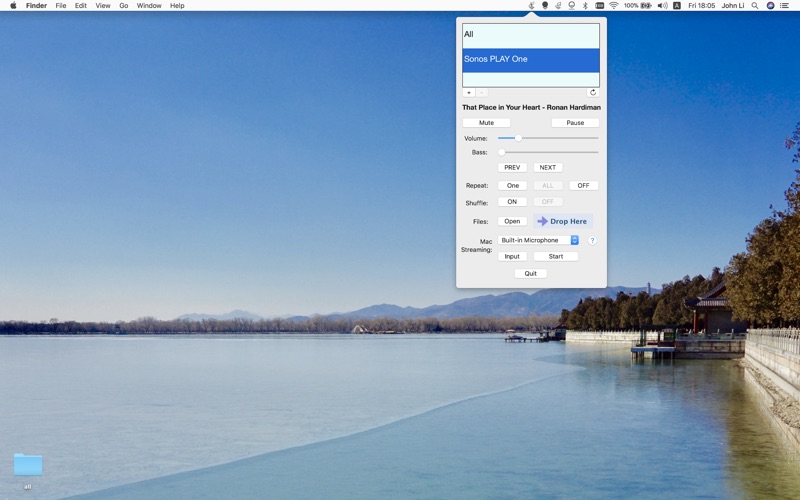Click the Open files button

pyautogui.click(x=512, y=221)
